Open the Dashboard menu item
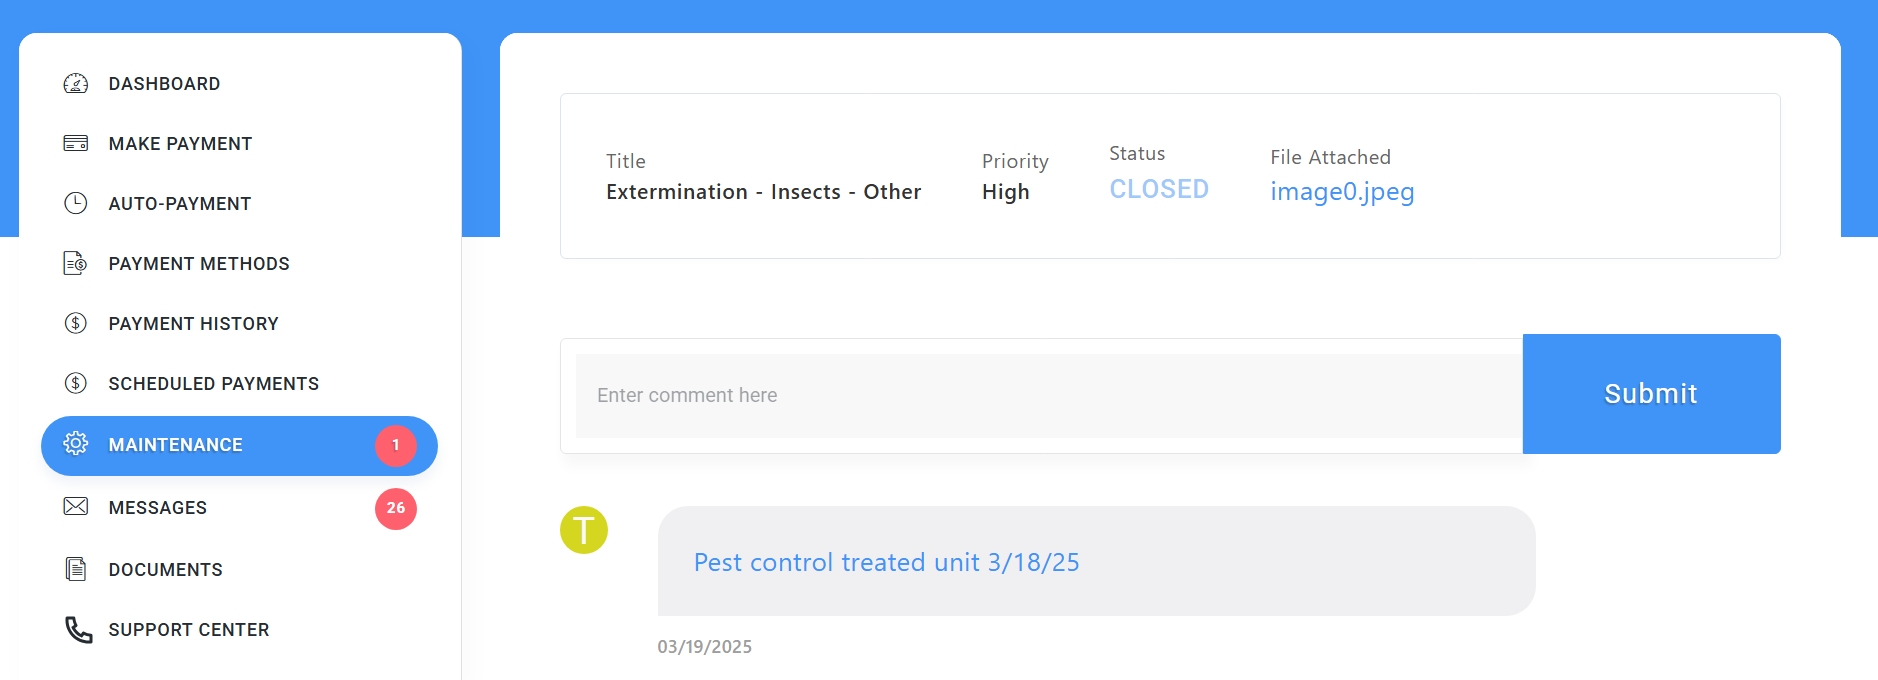1878x680 pixels. (x=164, y=84)
